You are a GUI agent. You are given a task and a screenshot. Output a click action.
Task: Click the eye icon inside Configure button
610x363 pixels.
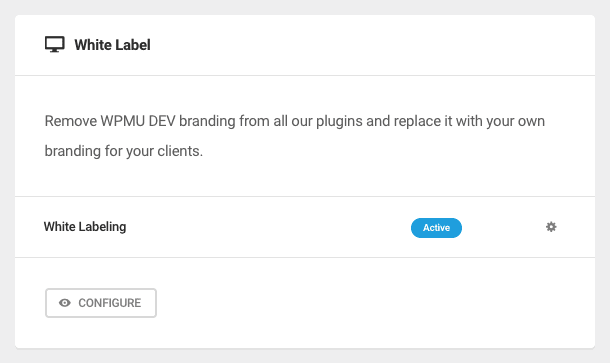(65, 303)
